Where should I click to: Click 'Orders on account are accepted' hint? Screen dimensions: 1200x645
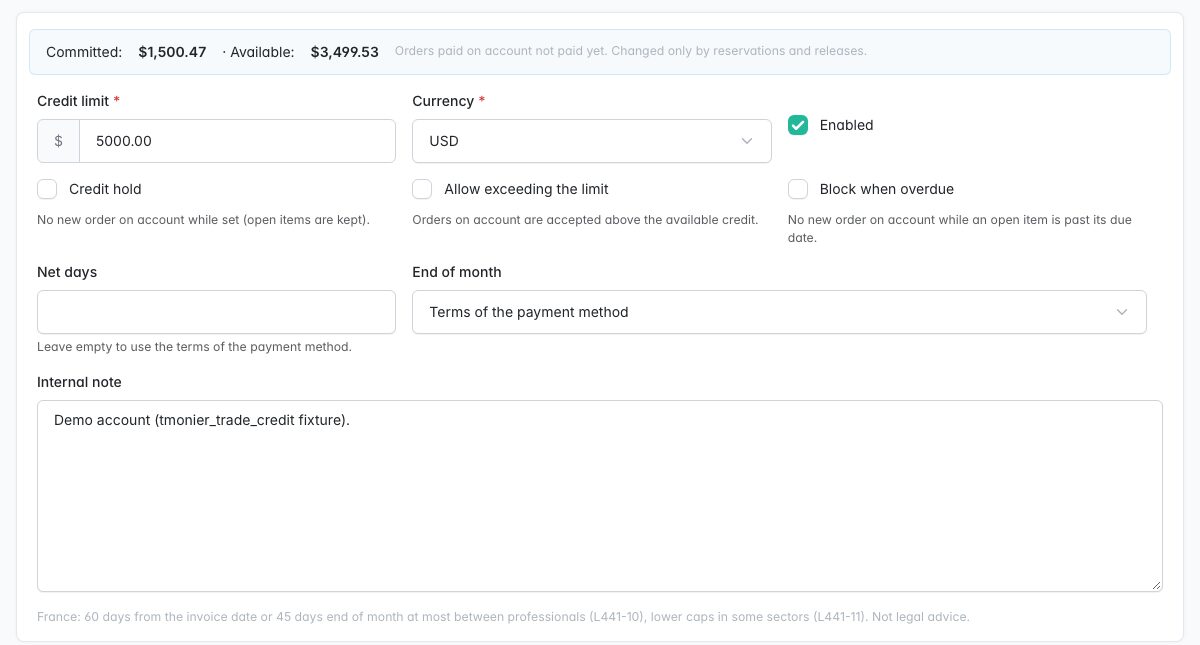(585, 219)
